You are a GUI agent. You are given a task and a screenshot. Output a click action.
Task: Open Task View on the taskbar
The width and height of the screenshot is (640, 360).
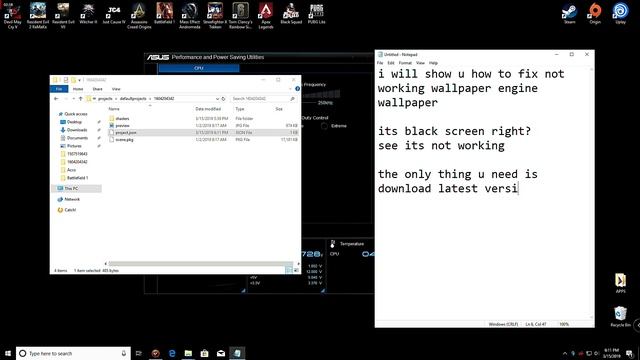tap(138, 353)
